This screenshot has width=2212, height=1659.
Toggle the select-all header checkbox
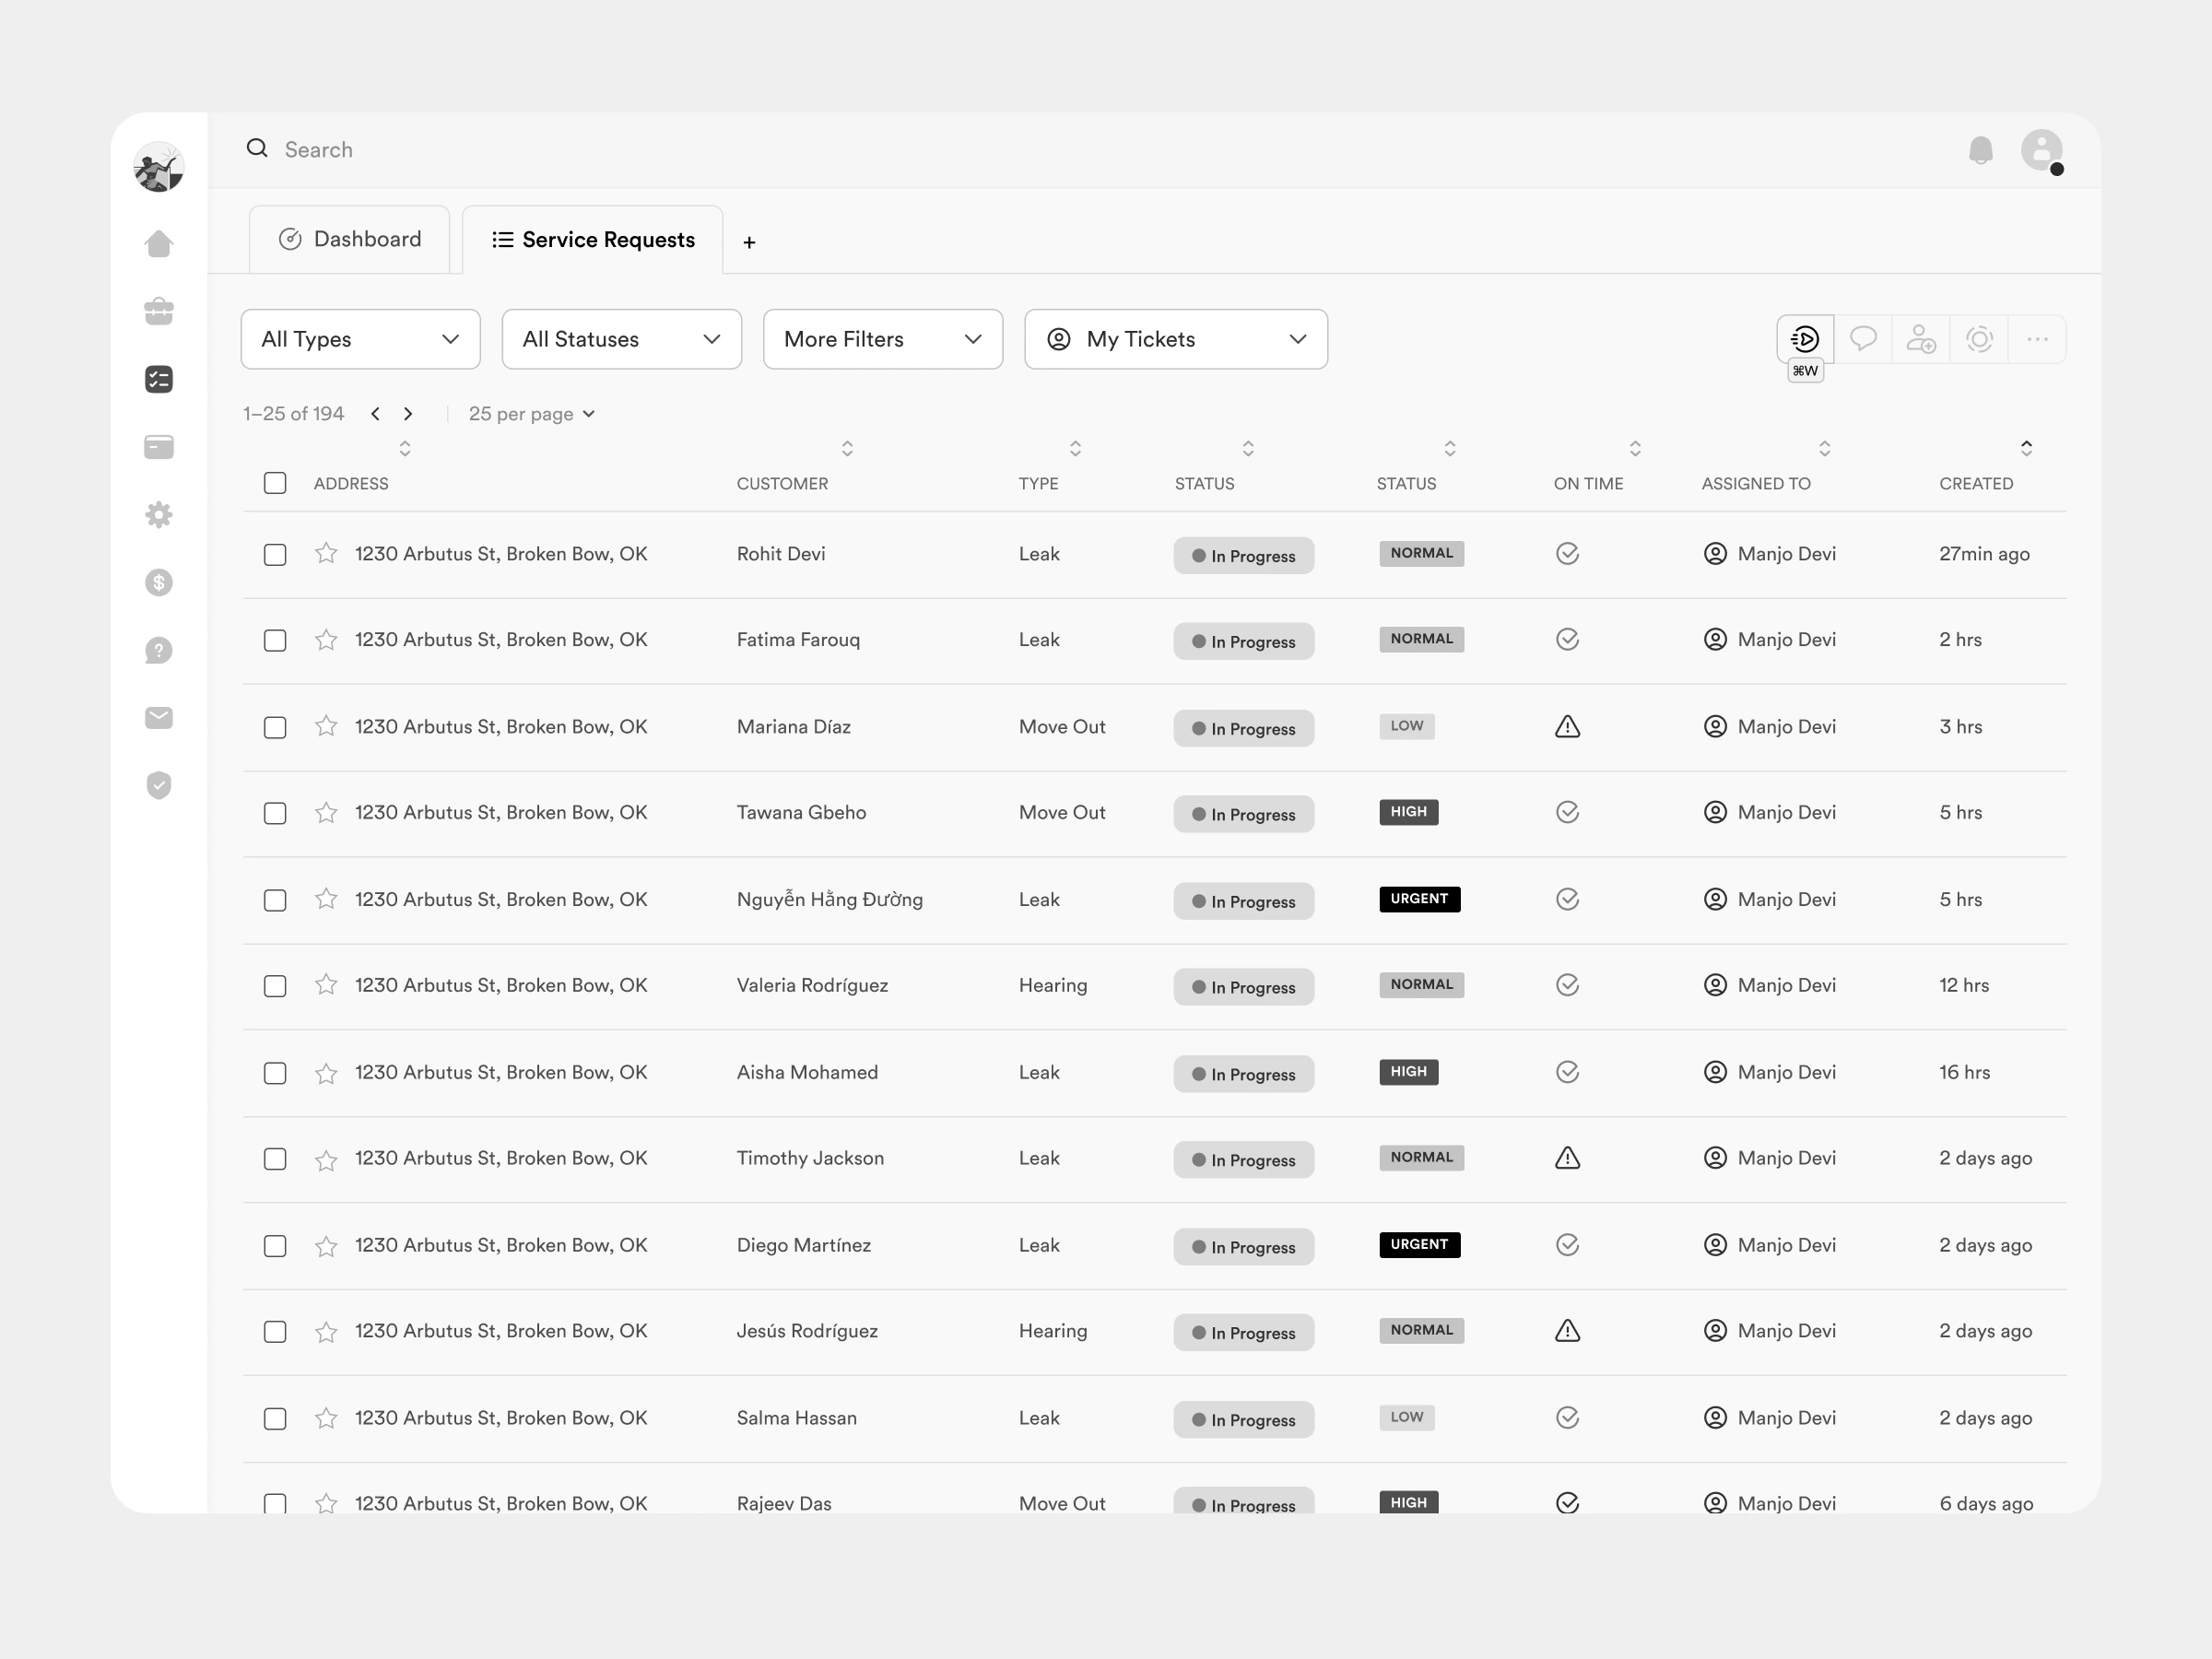(x=275, y=483)
